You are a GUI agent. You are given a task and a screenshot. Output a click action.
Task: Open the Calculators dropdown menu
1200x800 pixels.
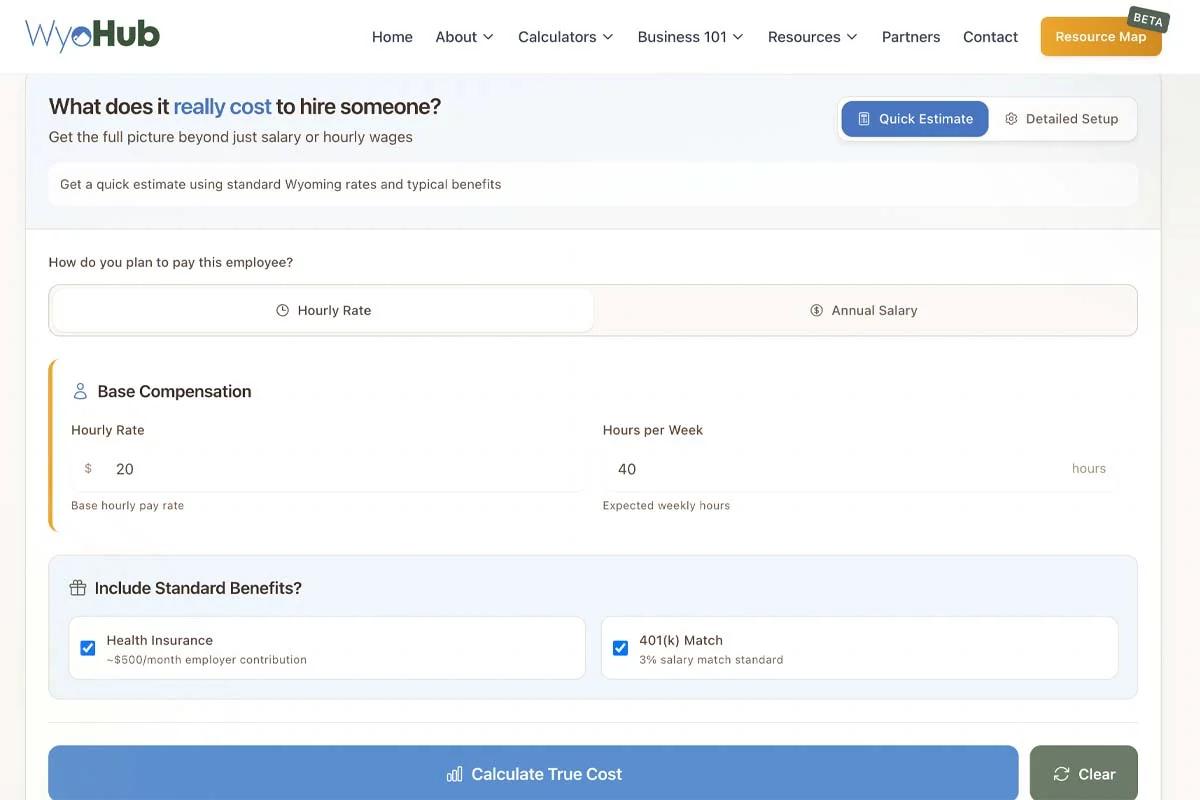coord(565,37)
